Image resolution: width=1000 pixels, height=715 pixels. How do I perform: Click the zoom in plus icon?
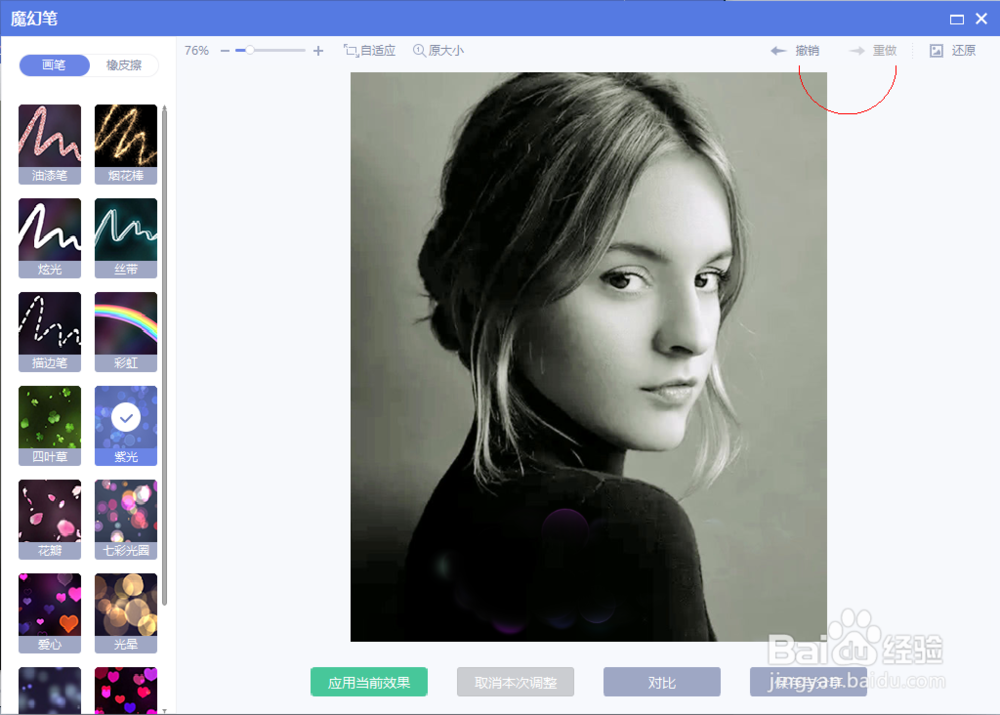pos(318,50)
